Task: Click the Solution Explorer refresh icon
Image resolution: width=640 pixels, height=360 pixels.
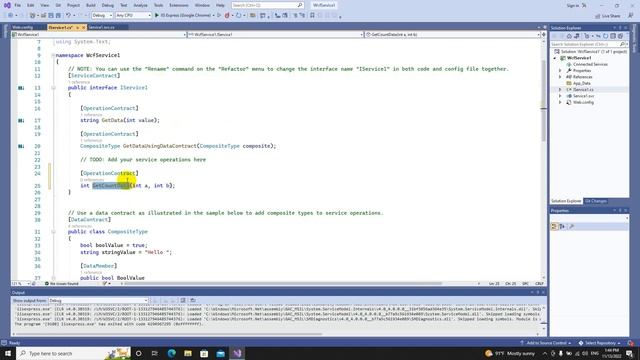Action: point(605,36)
